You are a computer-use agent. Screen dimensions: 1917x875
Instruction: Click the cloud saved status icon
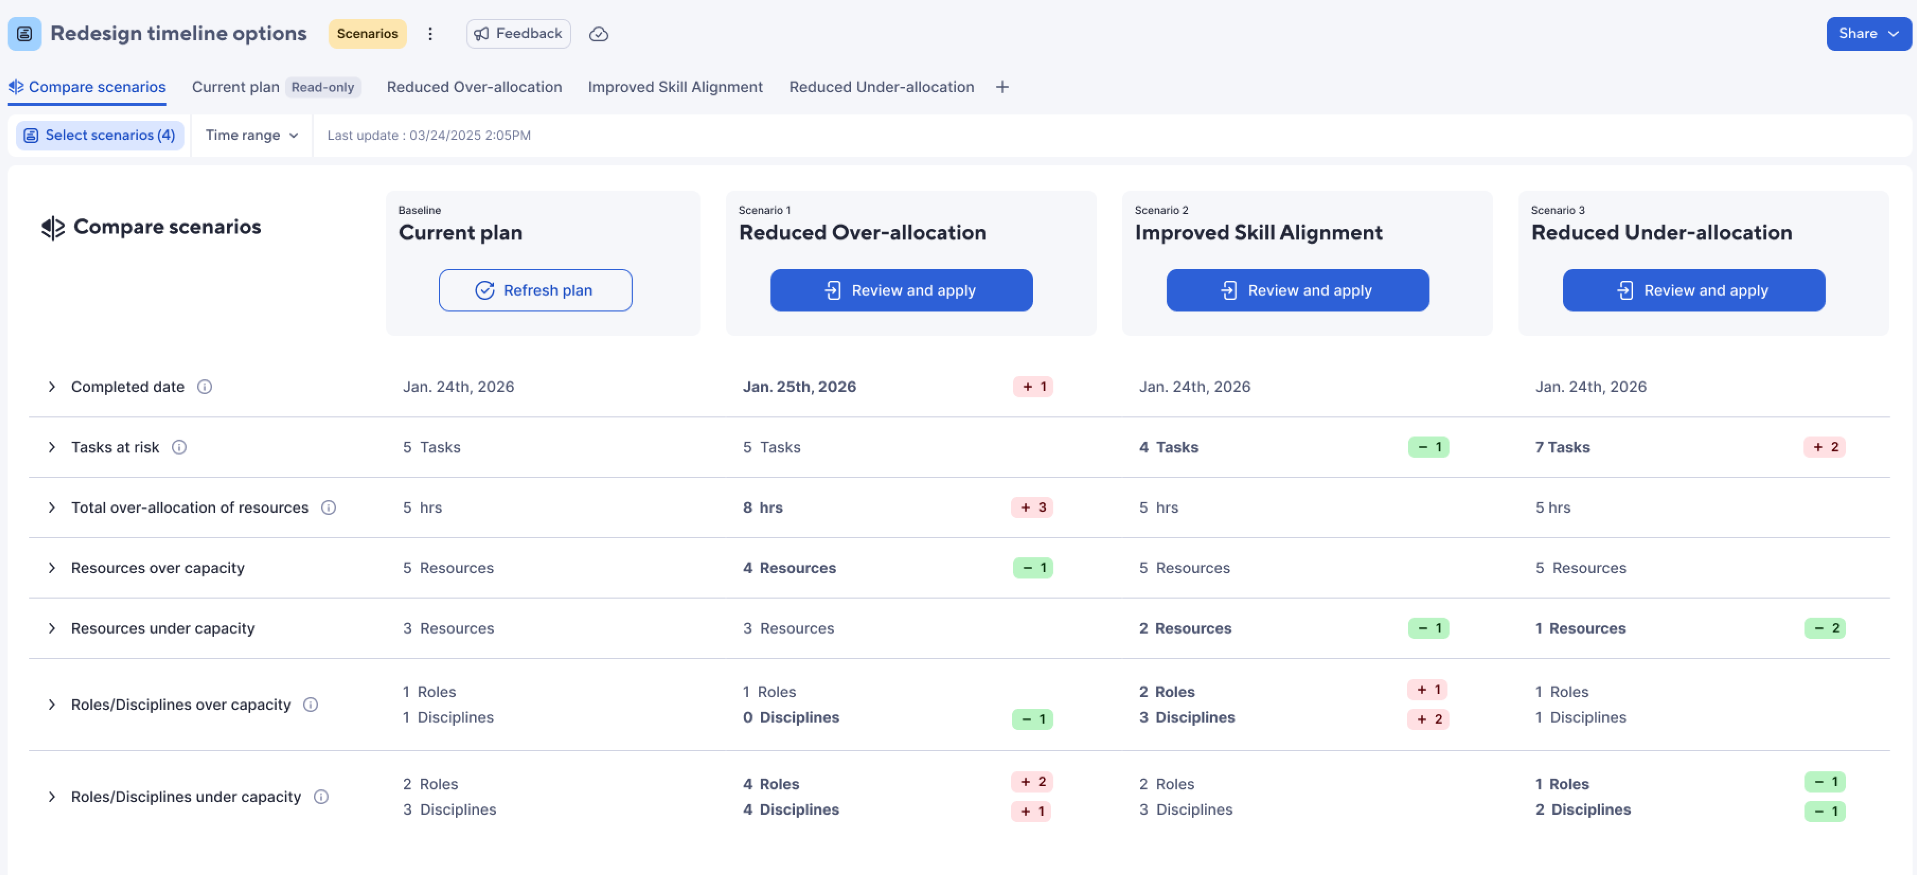(598, 34)
